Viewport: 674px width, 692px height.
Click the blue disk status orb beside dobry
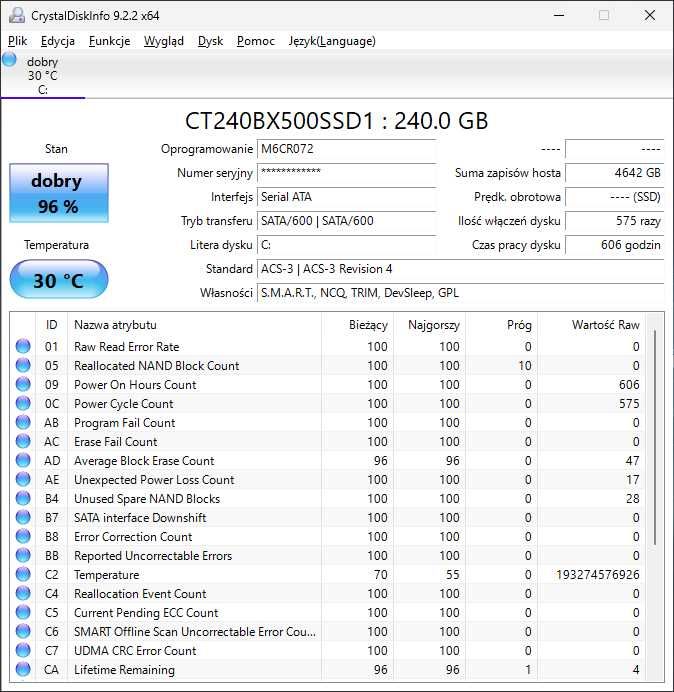(9, 60)
